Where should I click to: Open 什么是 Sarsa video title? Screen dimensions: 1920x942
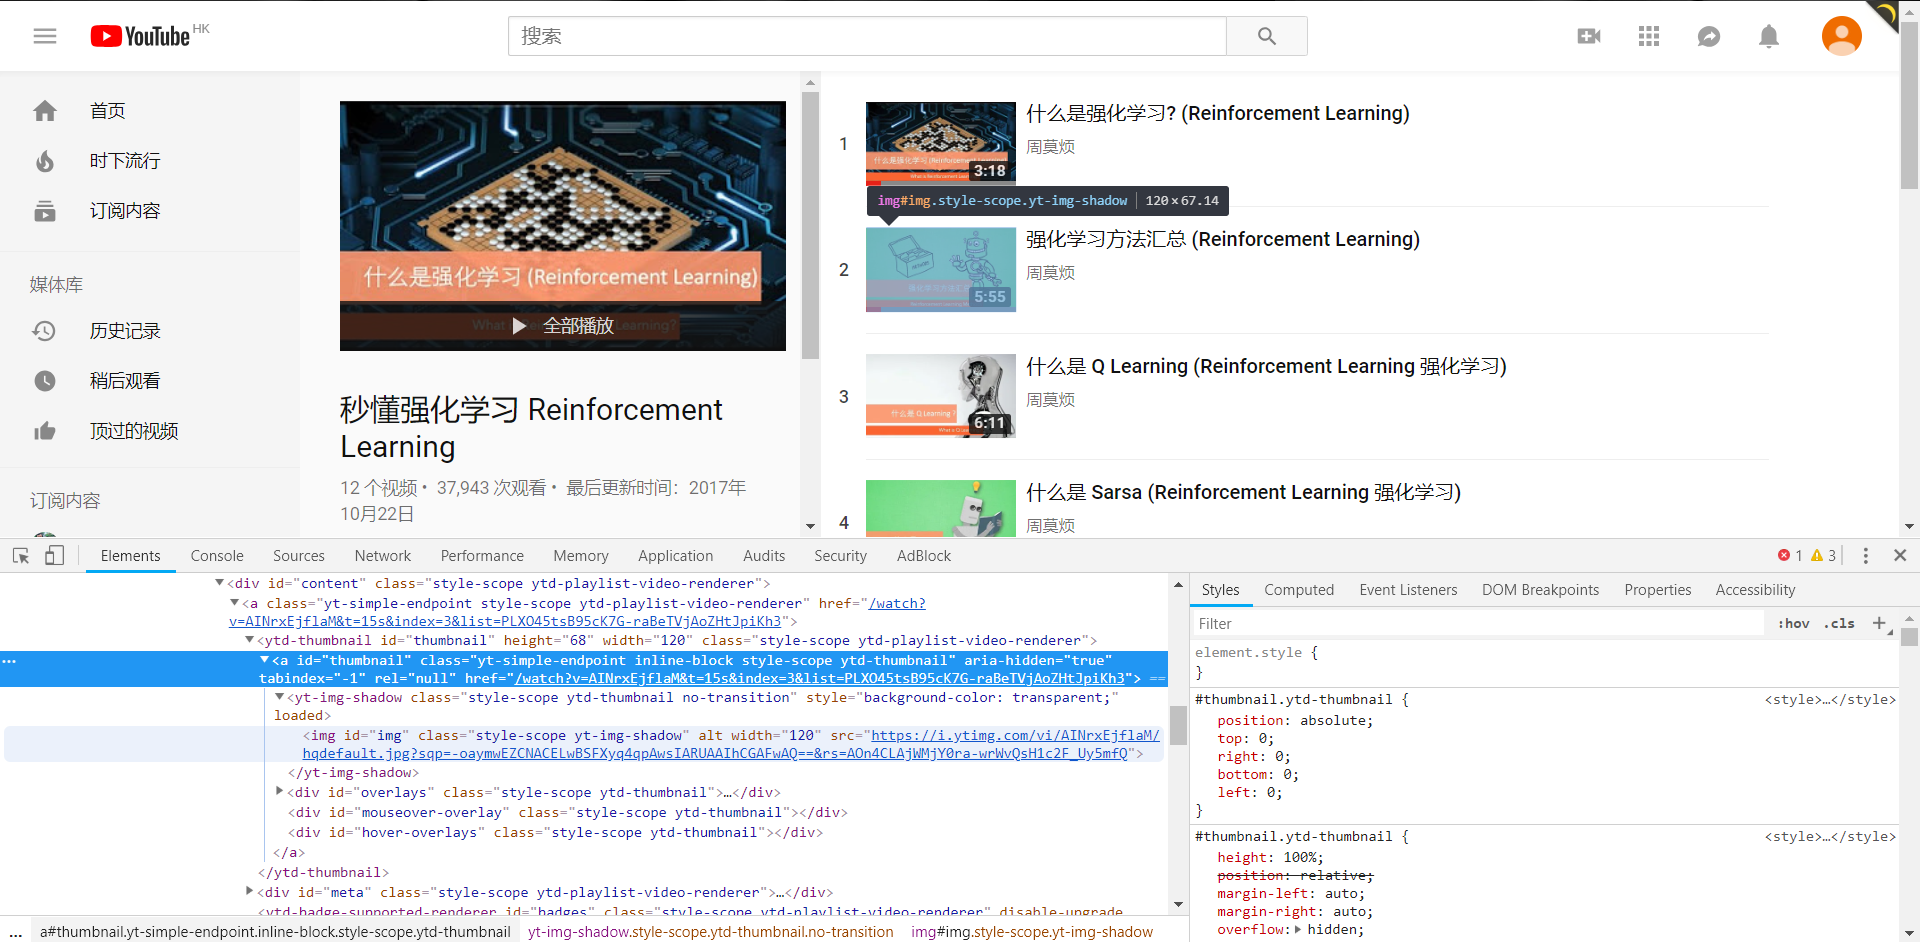pos(1243,492)
